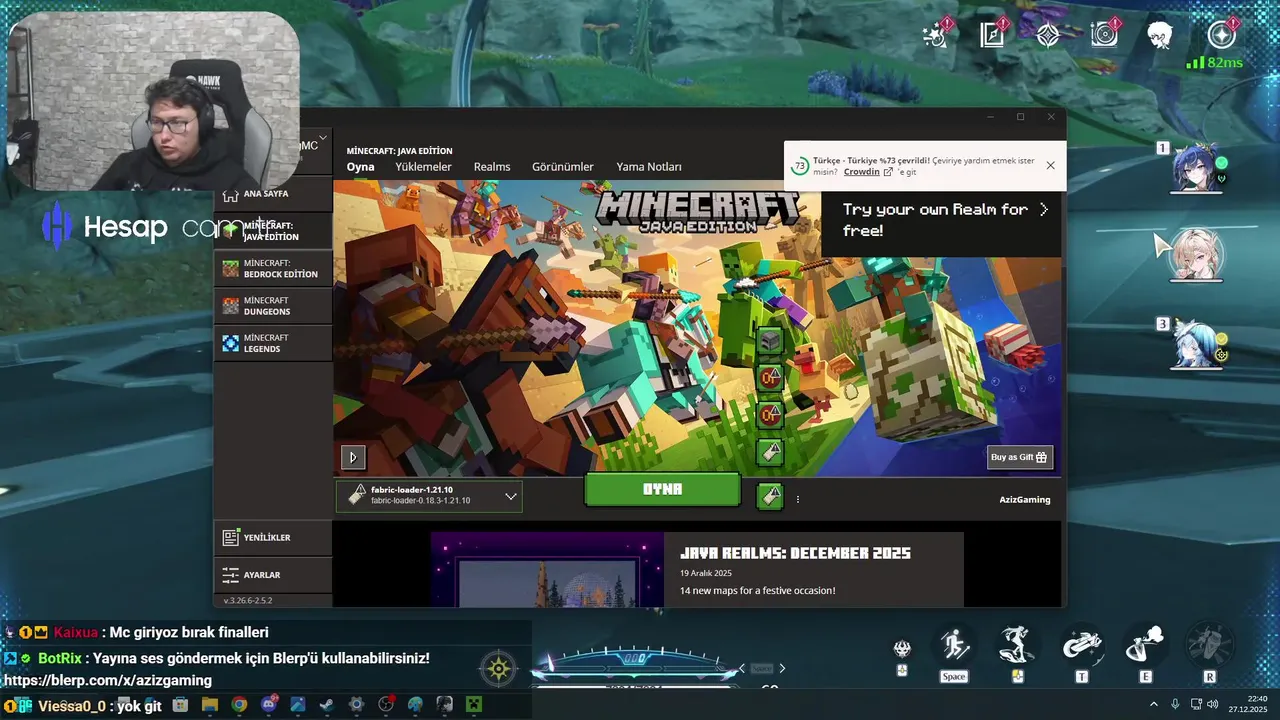Open the game record disc icon

point(1104,35)
